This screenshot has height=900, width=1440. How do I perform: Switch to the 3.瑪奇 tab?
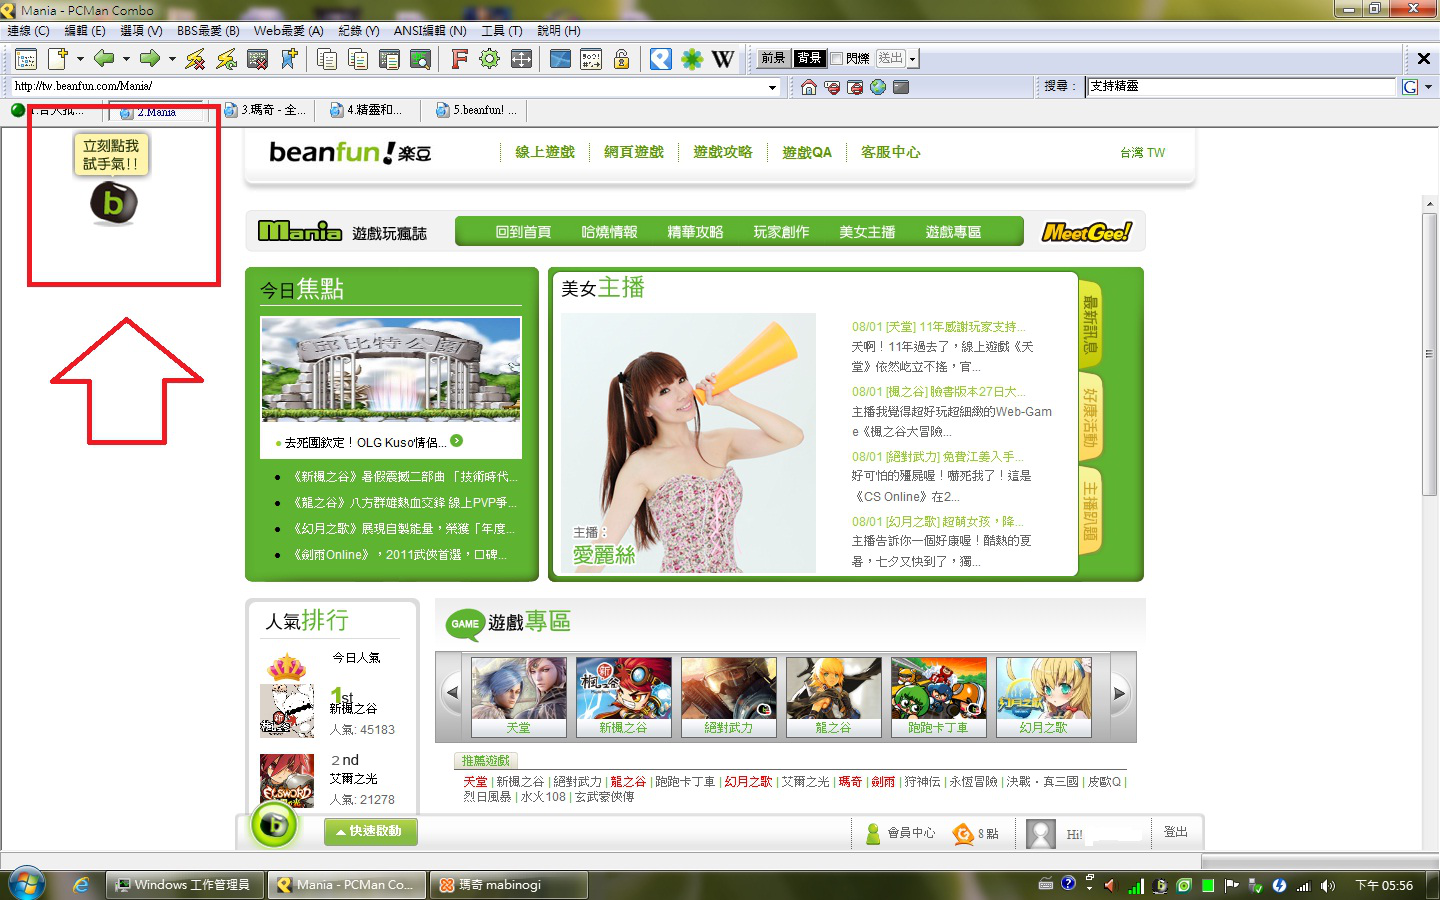click(267, 110)
